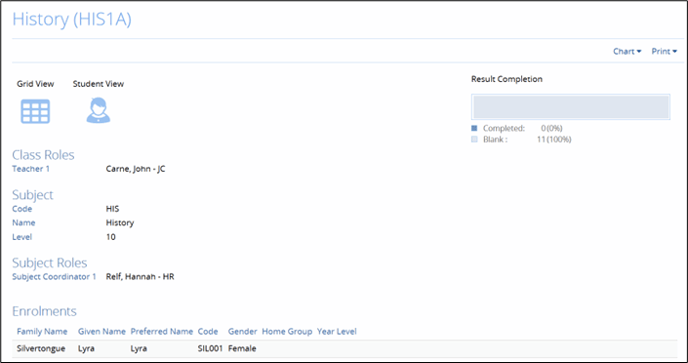The image size is (688, 363).
Task: Sort enrolments by Home Group column
Action: coord(287,331)
